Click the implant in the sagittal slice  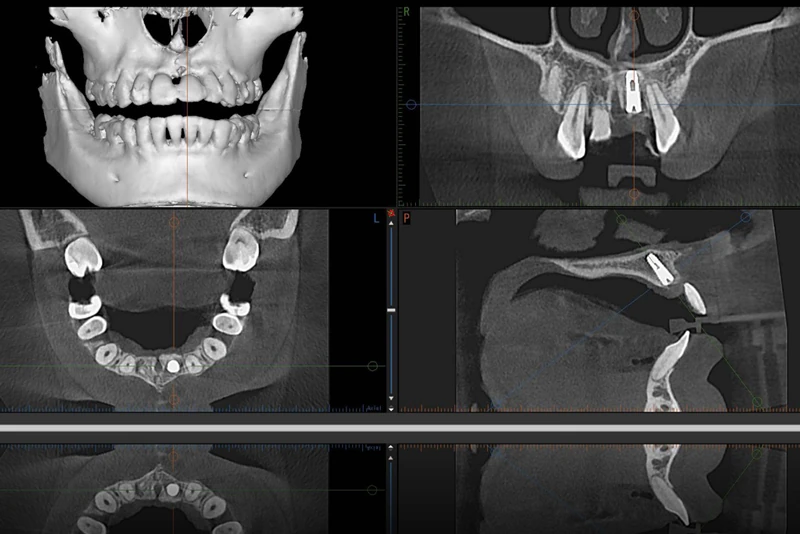[x=661, y=269]
